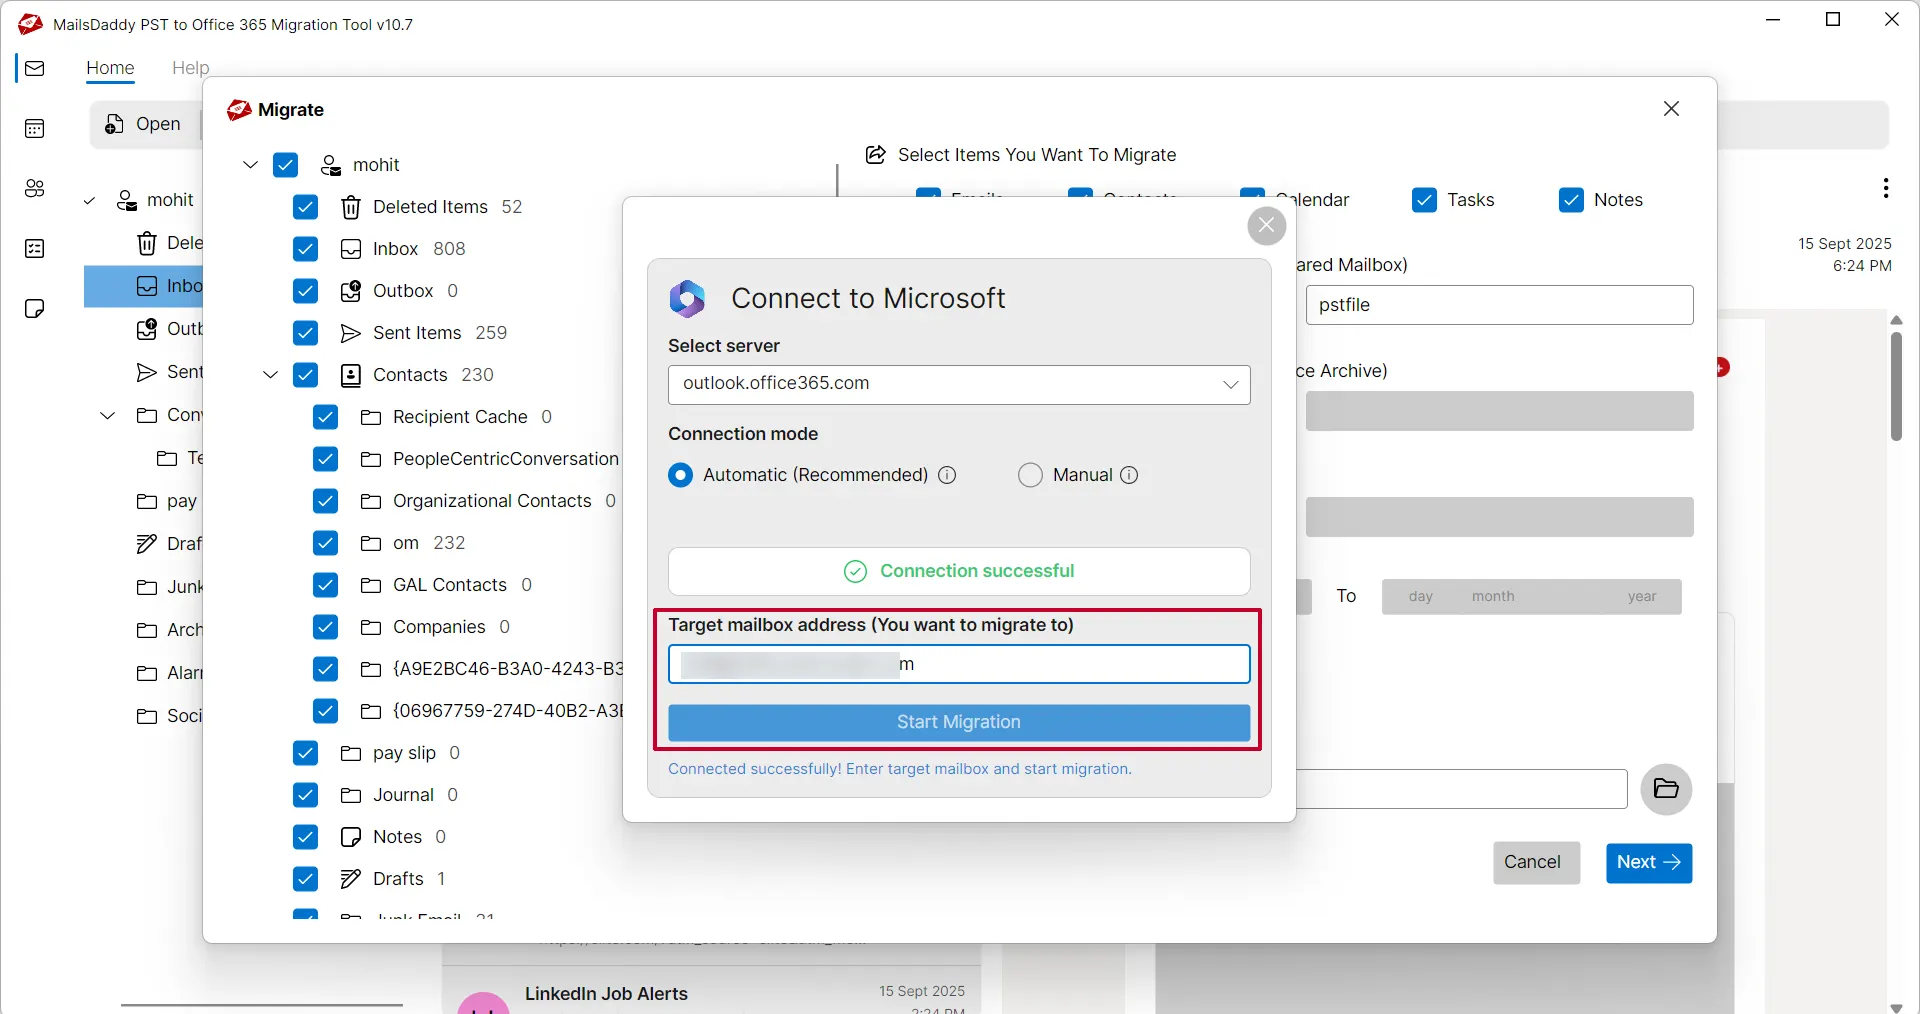Viewport: 1920px width, 1014px height.
Task: Select Manual connection mode
Action: [x=1031, y=475]
